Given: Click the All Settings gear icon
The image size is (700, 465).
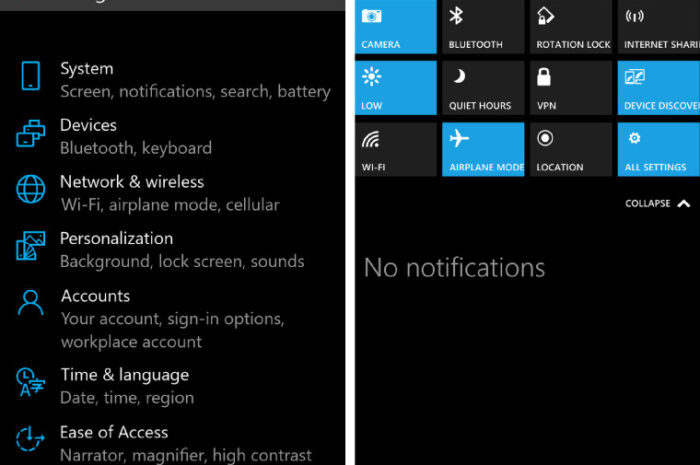Looking at the screenshot, I should coord(634,138).
